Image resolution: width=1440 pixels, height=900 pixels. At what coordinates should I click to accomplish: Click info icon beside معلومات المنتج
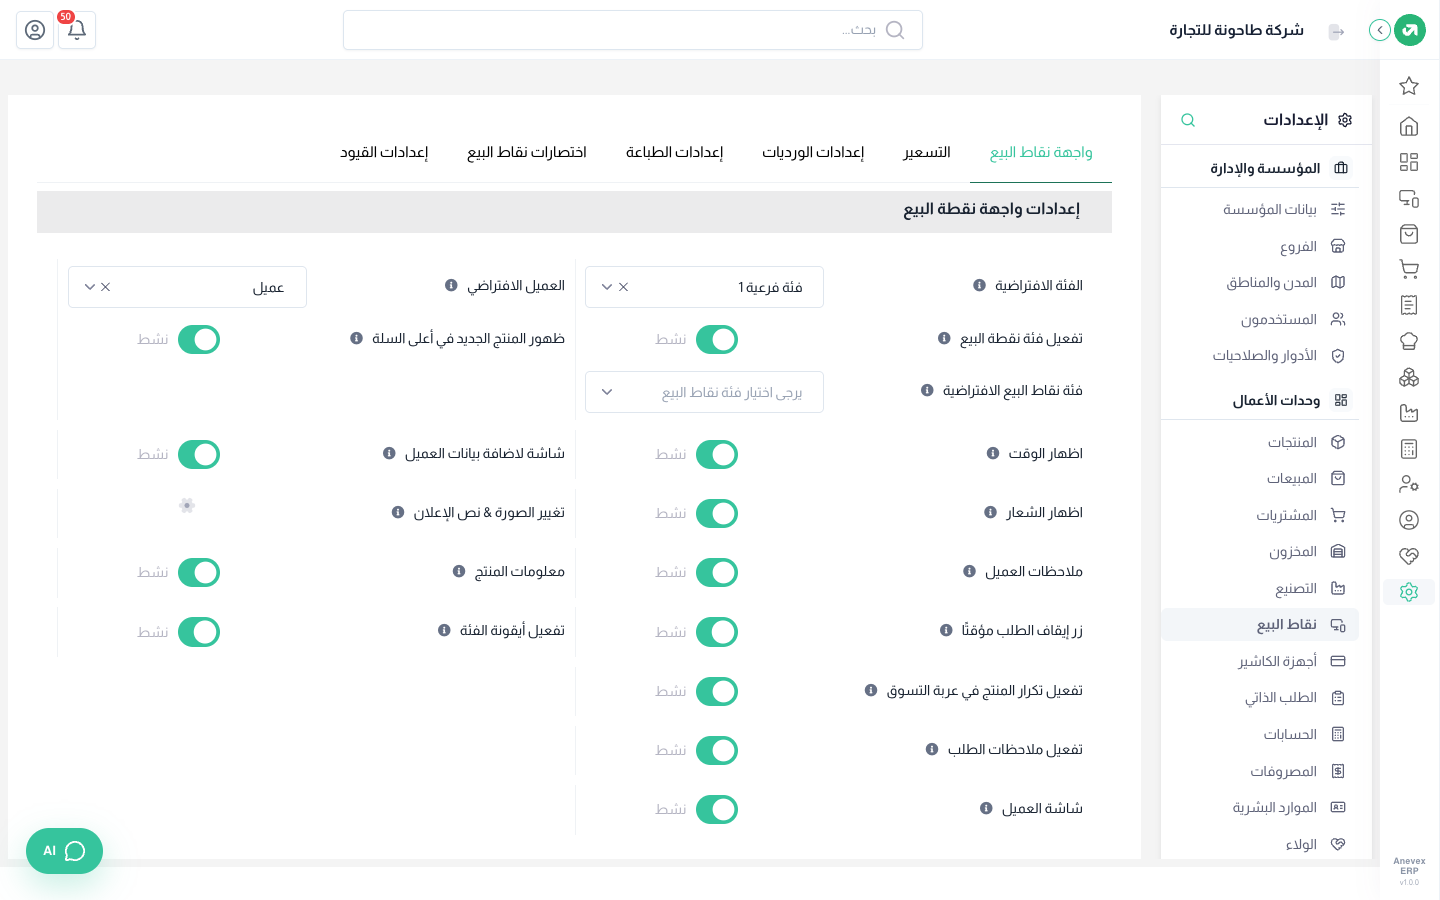(459, 571)
